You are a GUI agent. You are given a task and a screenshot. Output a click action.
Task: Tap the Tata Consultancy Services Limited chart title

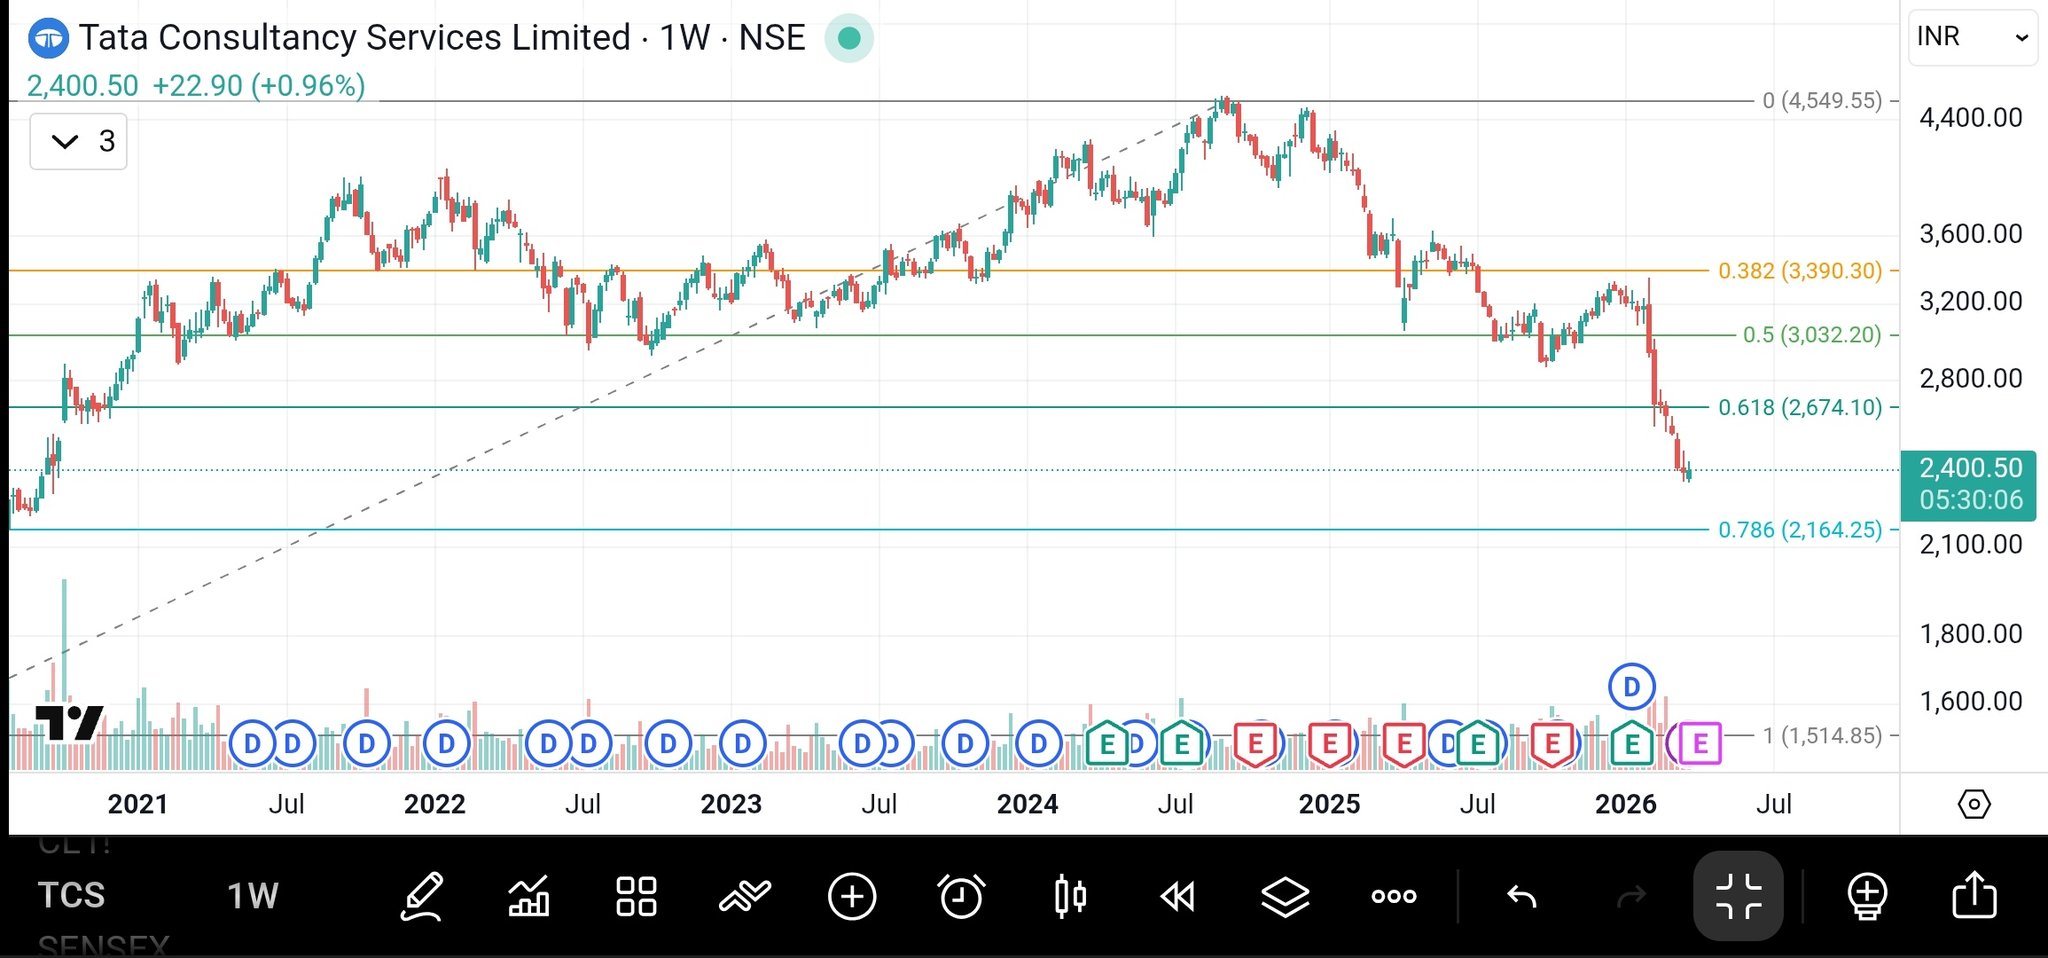tap(355, 38)
